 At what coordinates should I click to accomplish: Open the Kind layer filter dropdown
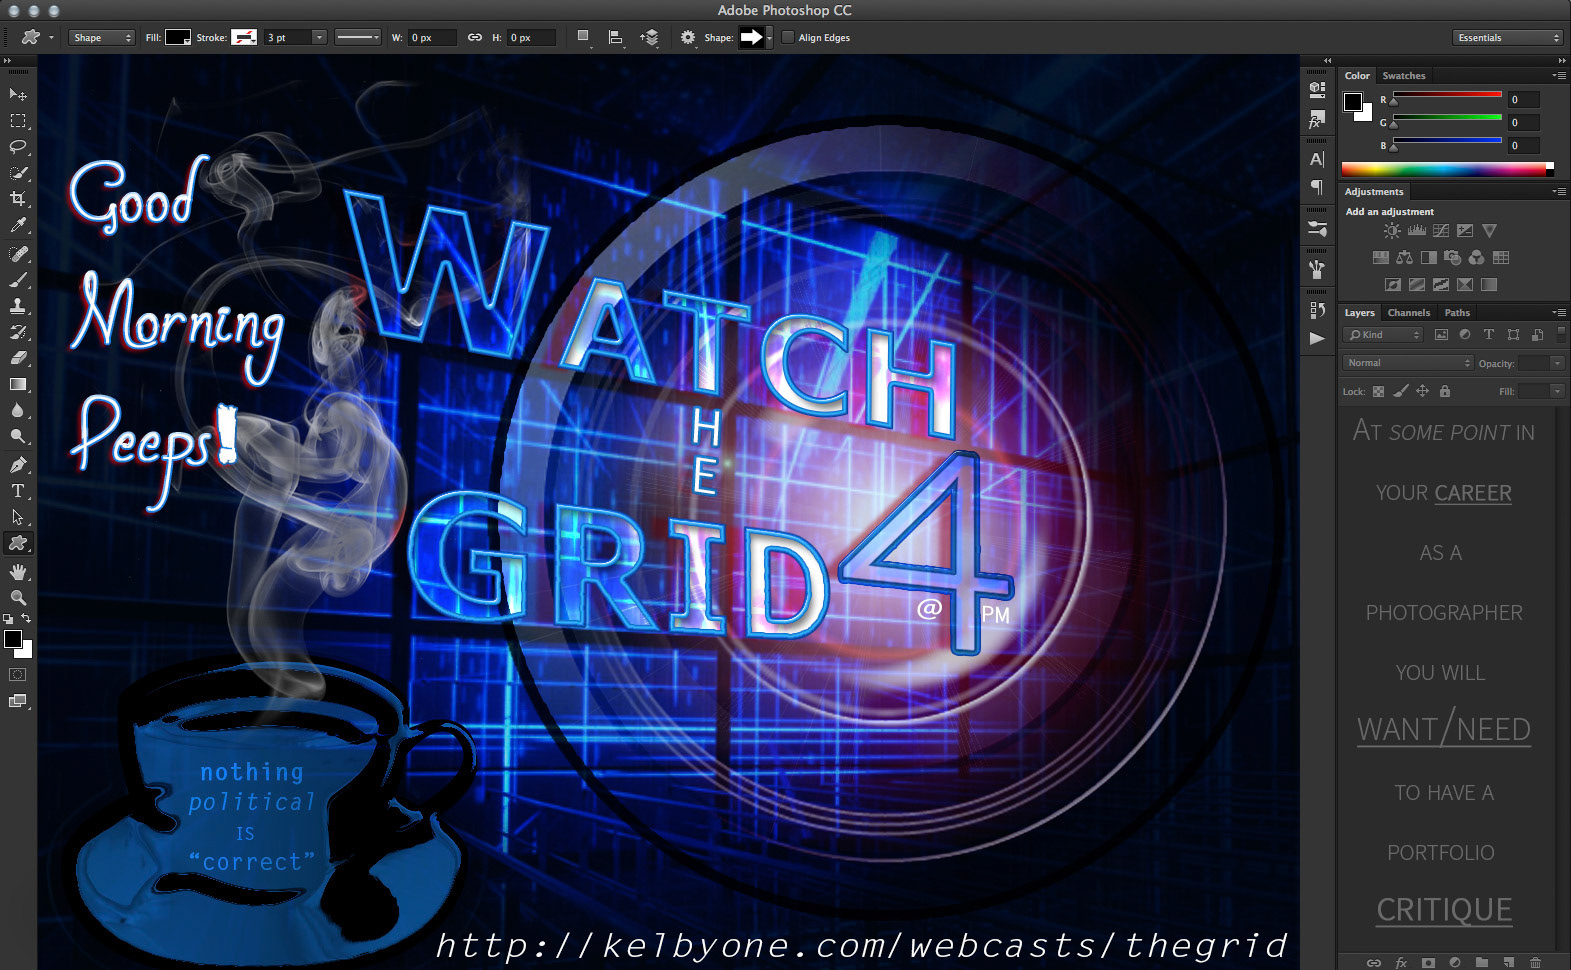coord(1383,335)
